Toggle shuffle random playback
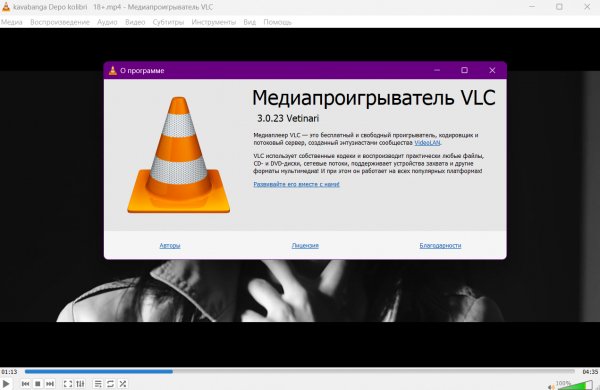Image resolution: width=600 pixels, height=390 pixels. coord(122,383)
